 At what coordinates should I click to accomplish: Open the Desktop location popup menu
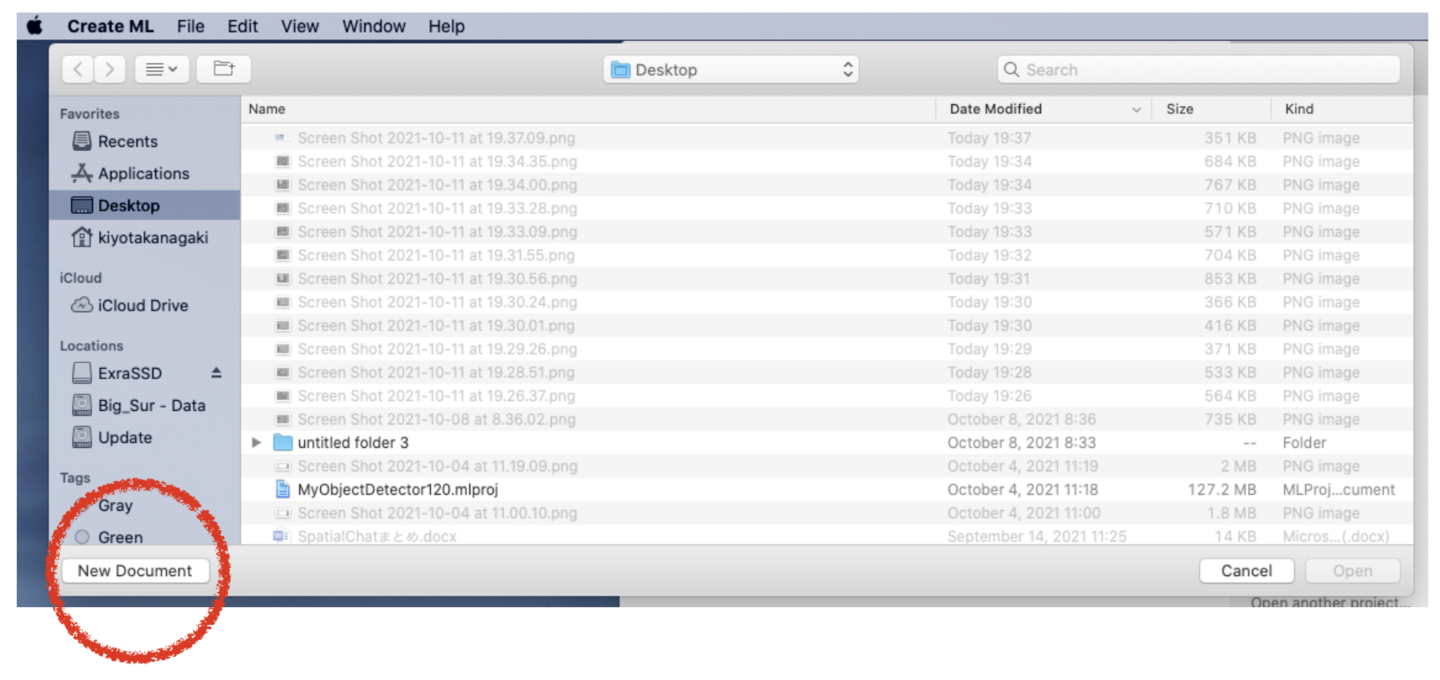coord(732,69)
